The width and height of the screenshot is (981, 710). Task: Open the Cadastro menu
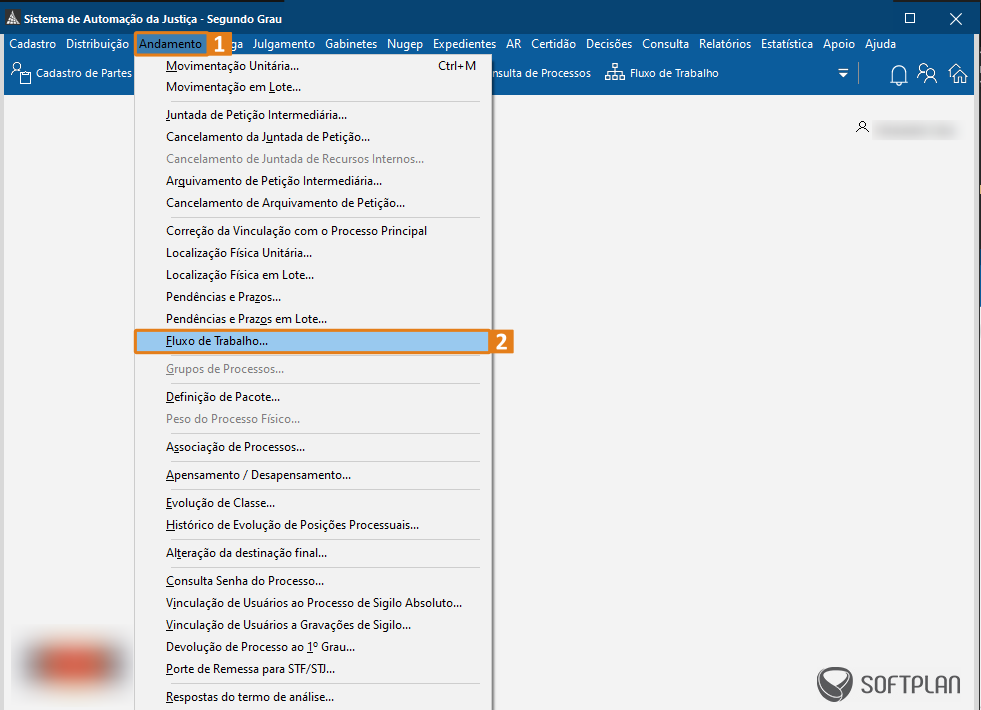click(33, 44)
